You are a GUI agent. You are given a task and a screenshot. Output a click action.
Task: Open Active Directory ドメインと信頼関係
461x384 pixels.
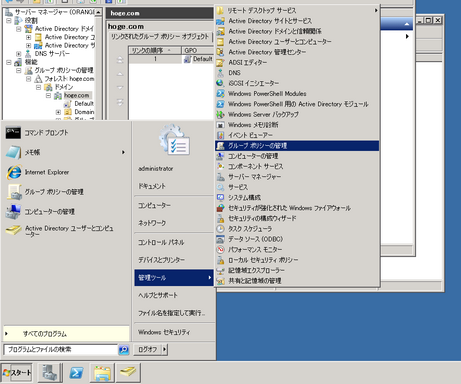click(275, 31)
